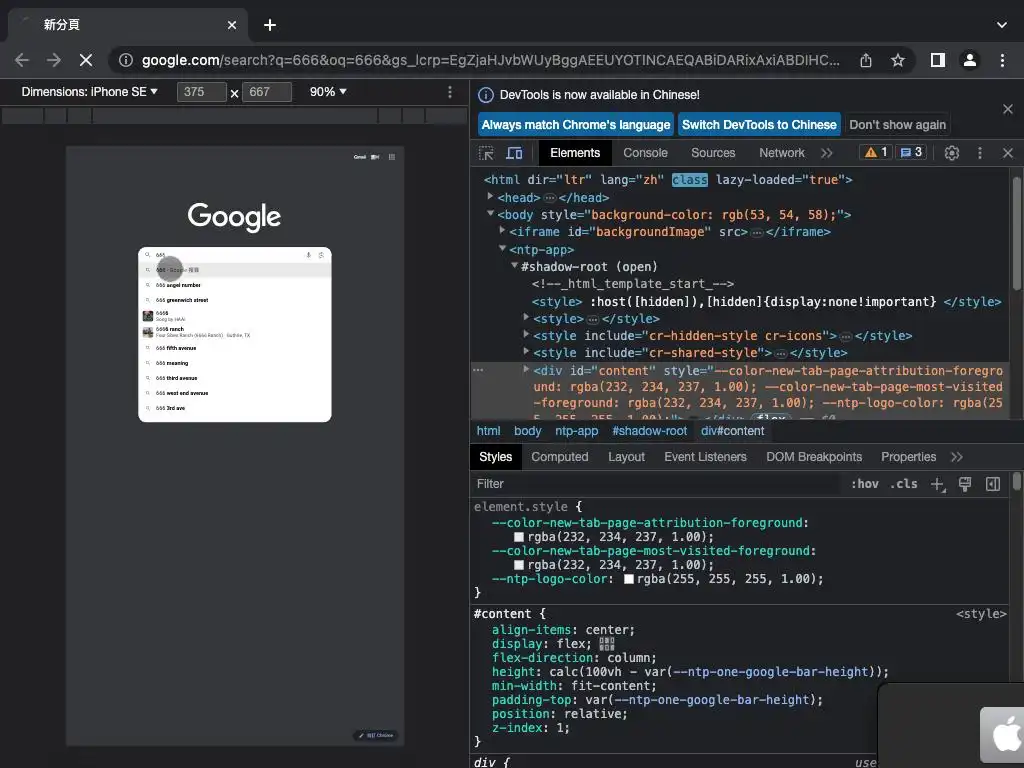Screen dimensions: 1024x768
Task: Select the ntp-app breadcrumb
Action: pos(576,431)
